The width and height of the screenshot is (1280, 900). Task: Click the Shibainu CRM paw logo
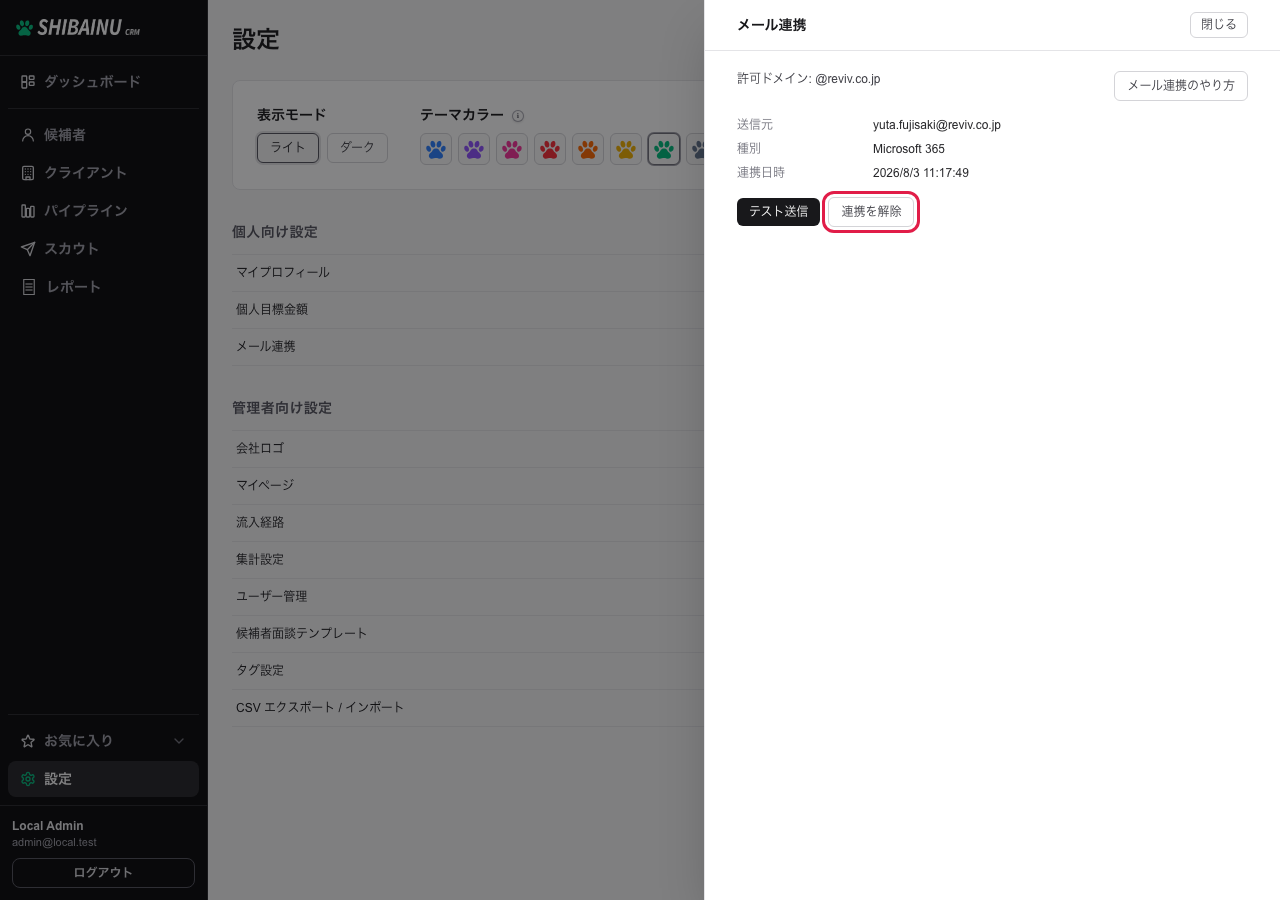(25, 28)
